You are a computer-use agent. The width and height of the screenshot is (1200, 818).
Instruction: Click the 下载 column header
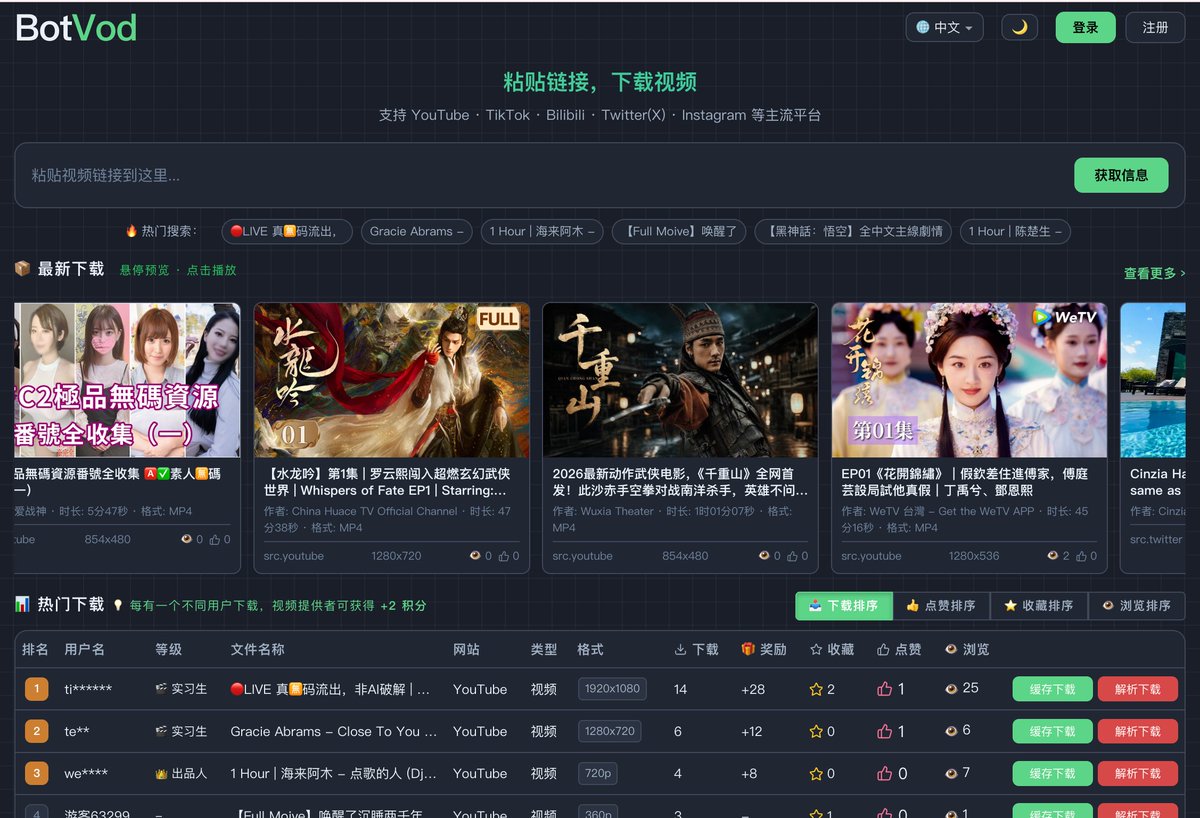pos(696,649)
